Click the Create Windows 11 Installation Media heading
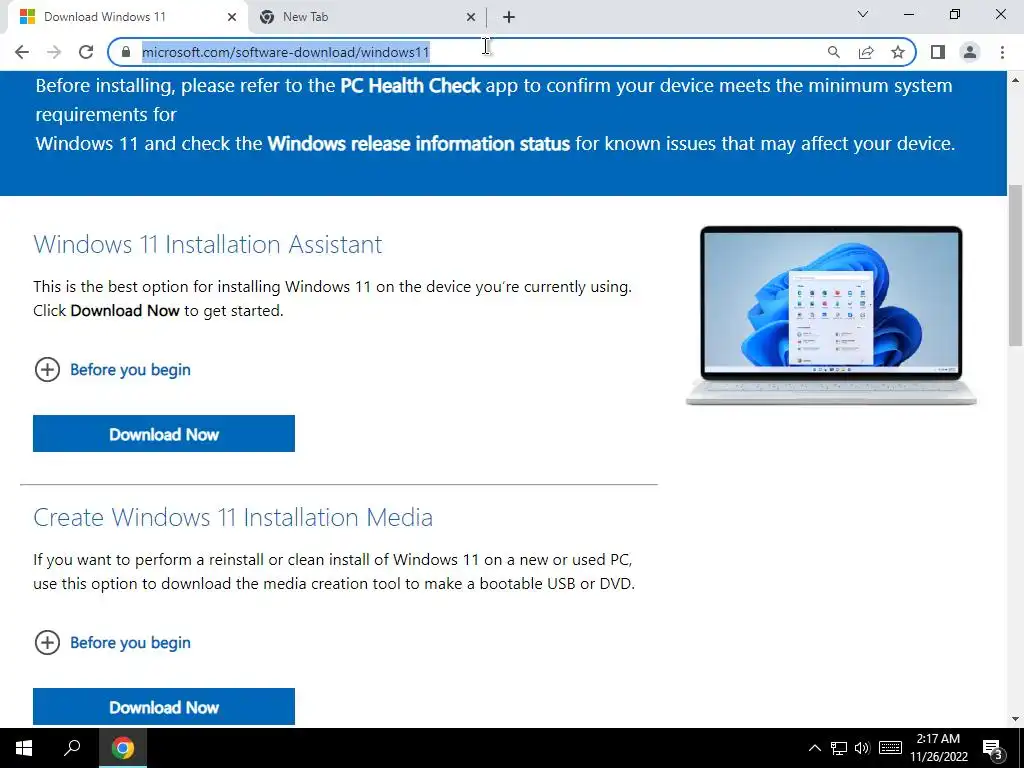 point(233,517)
